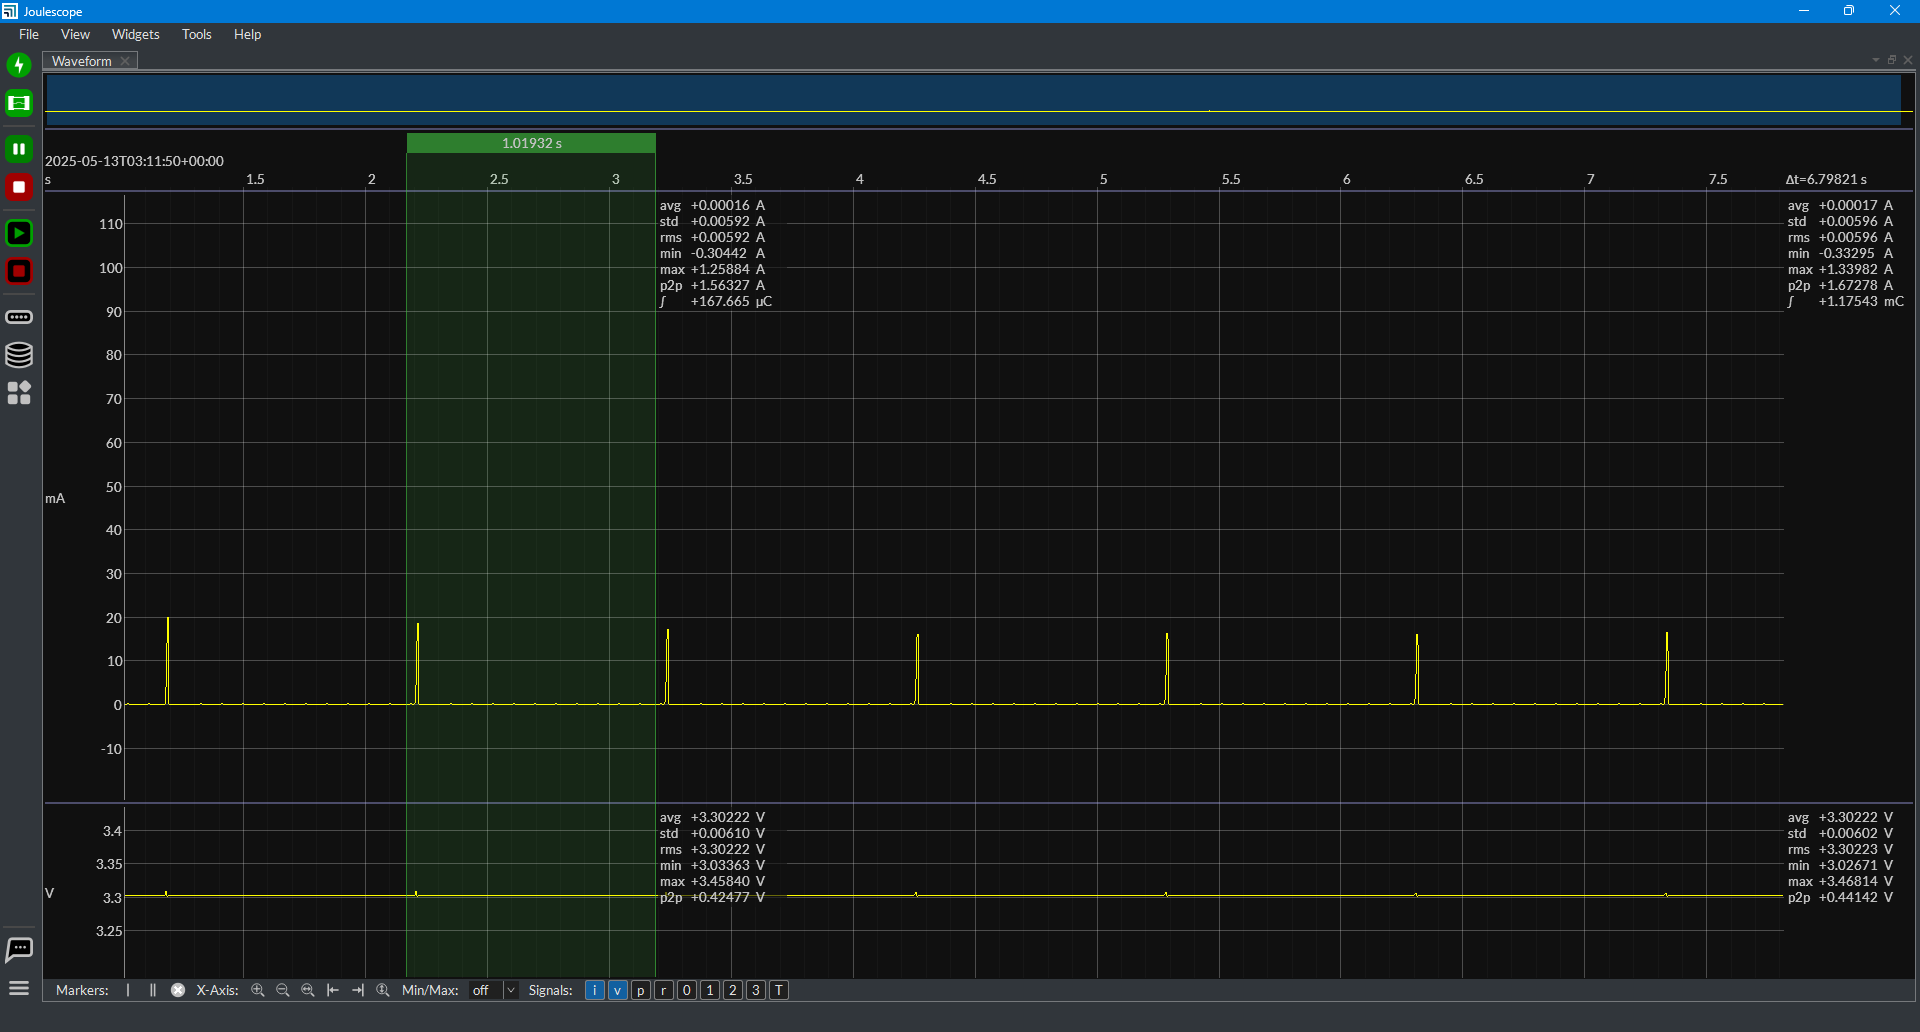Toggle the current signal 'i' button

(x=595, y=990)
